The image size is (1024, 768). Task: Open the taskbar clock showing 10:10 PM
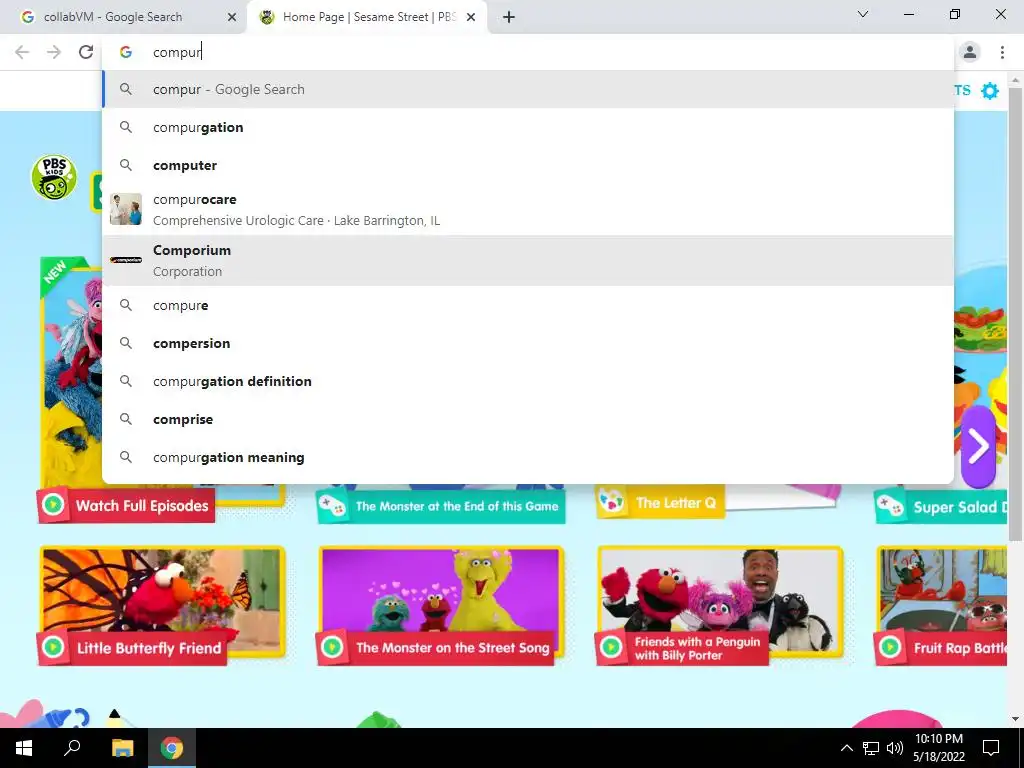click(938, 748)
